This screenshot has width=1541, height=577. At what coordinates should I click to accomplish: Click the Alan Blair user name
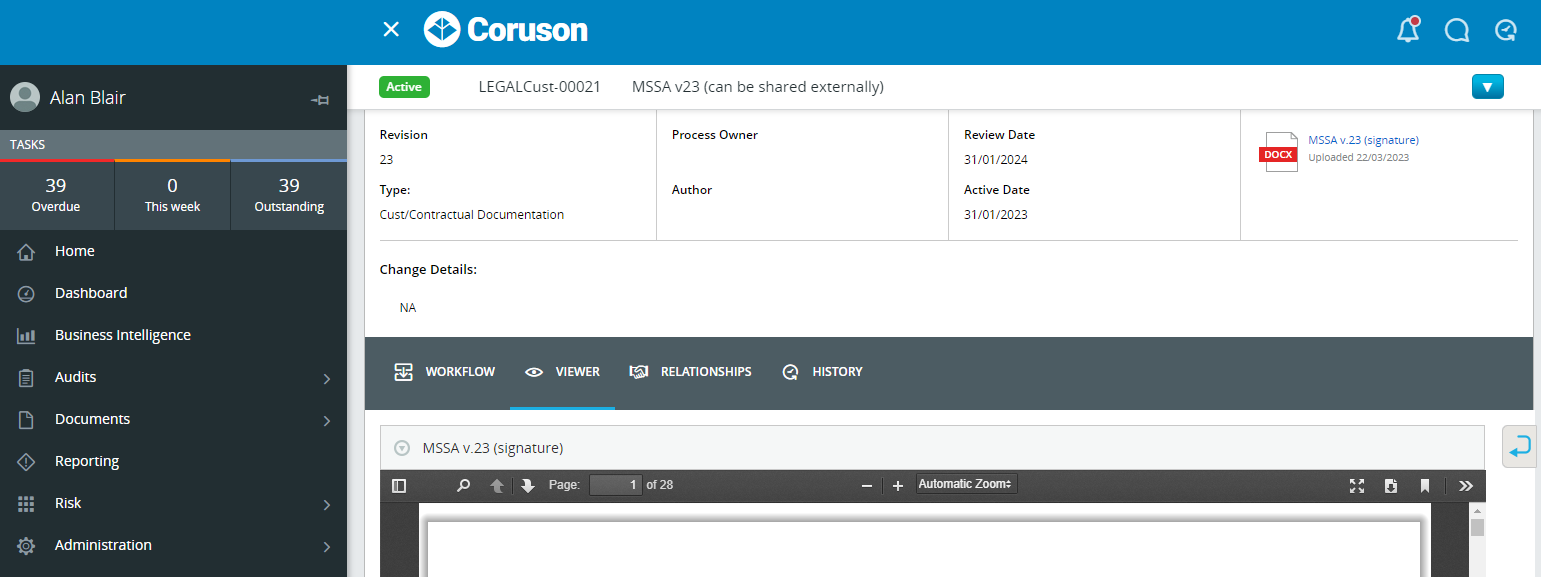tap(88, 98)
